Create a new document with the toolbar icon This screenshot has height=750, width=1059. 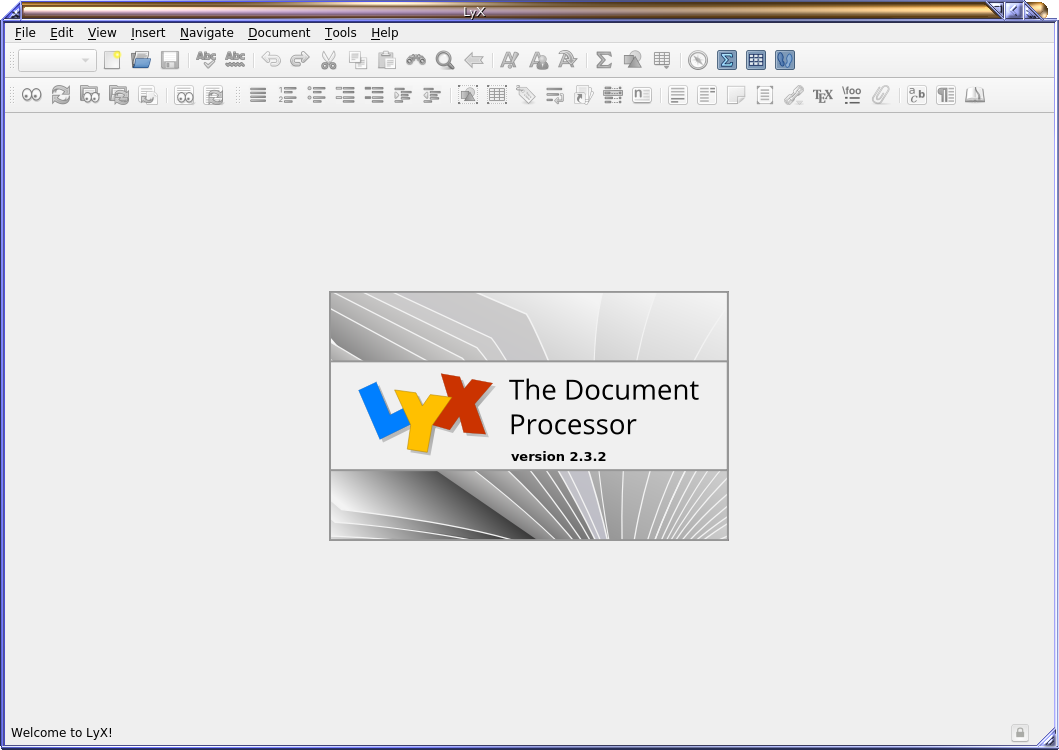[112, 60]
